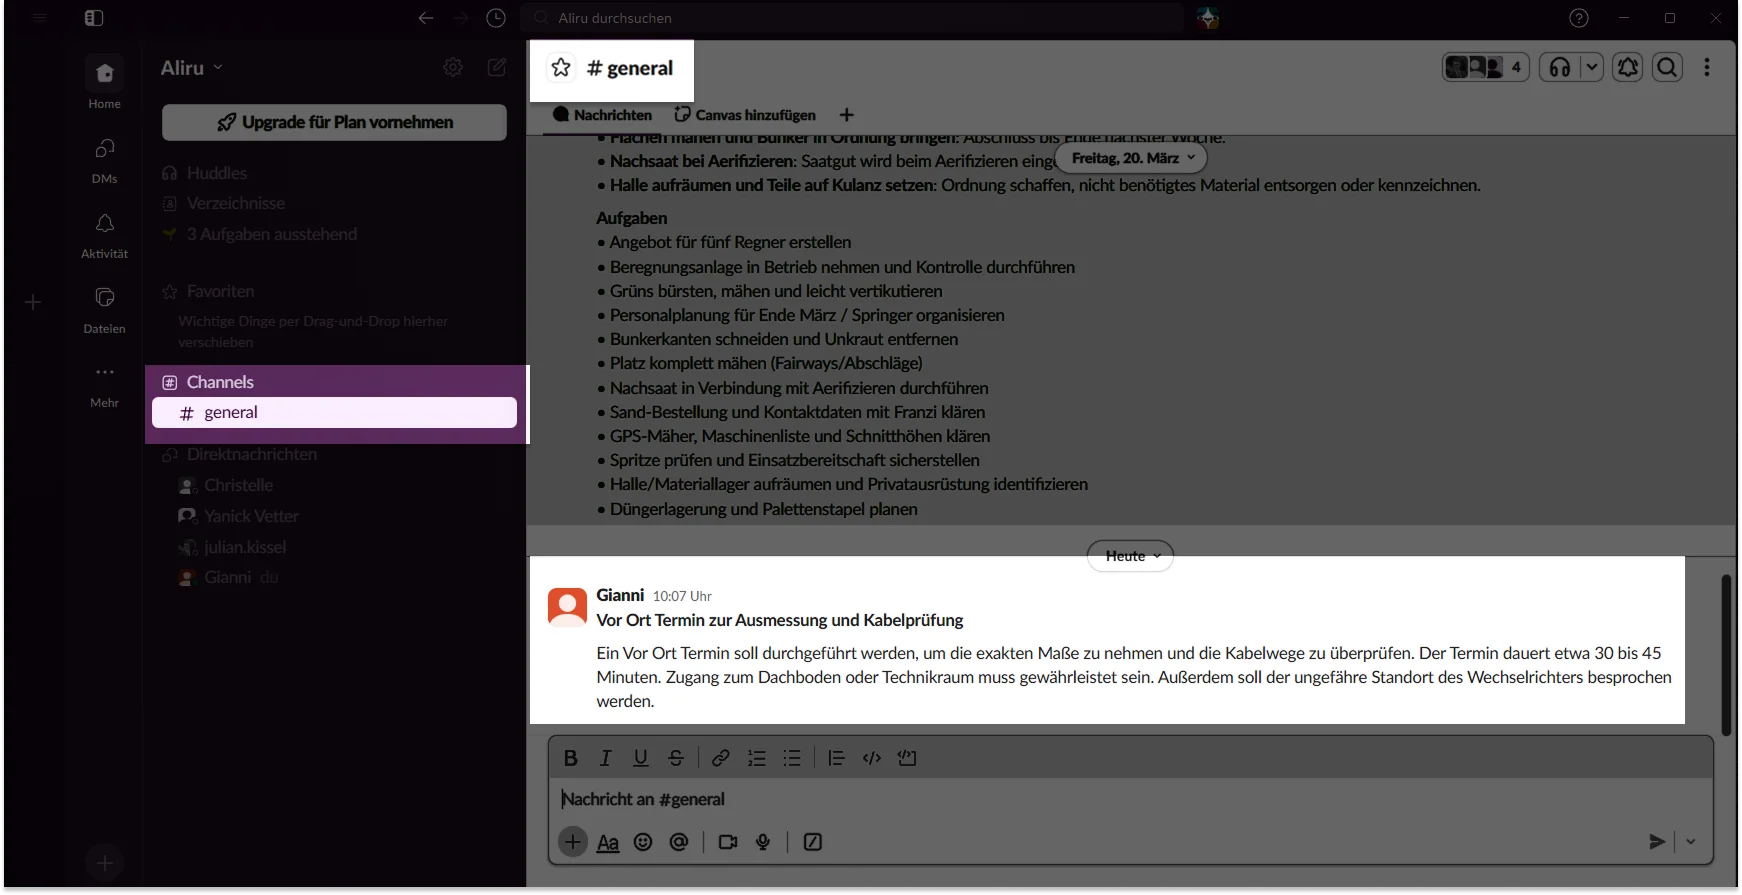Open the Home view in sidebar
The width and height of the screenshot is (1742, 895).
(104, 83)
